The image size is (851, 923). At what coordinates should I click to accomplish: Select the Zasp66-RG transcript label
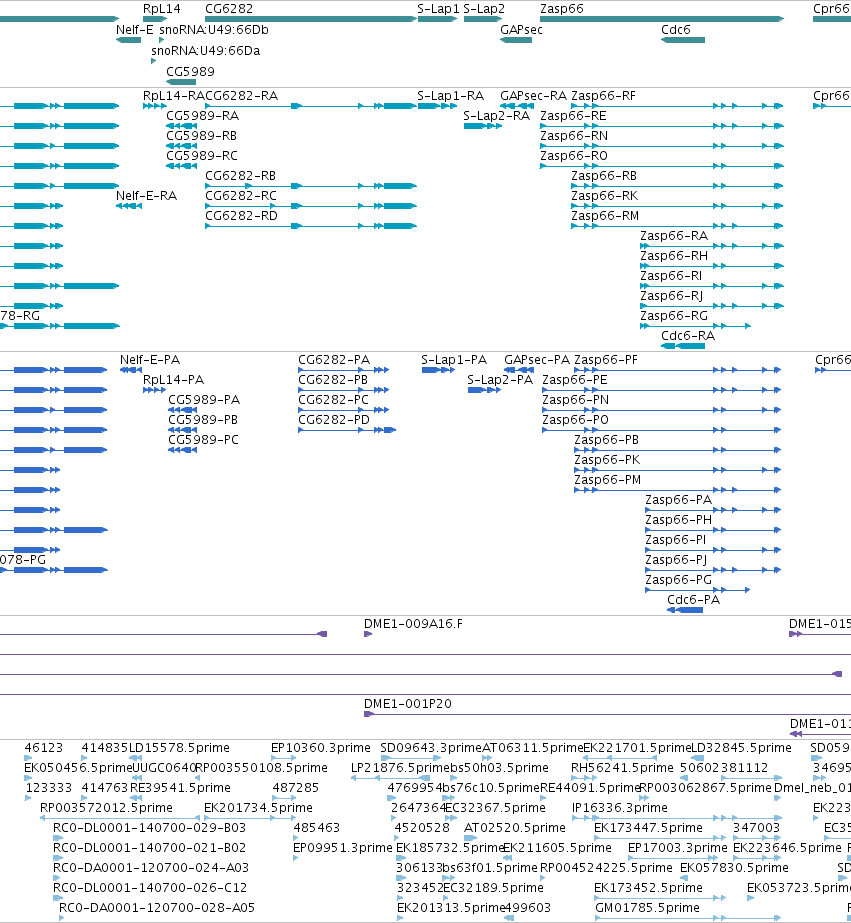point(674,316)
